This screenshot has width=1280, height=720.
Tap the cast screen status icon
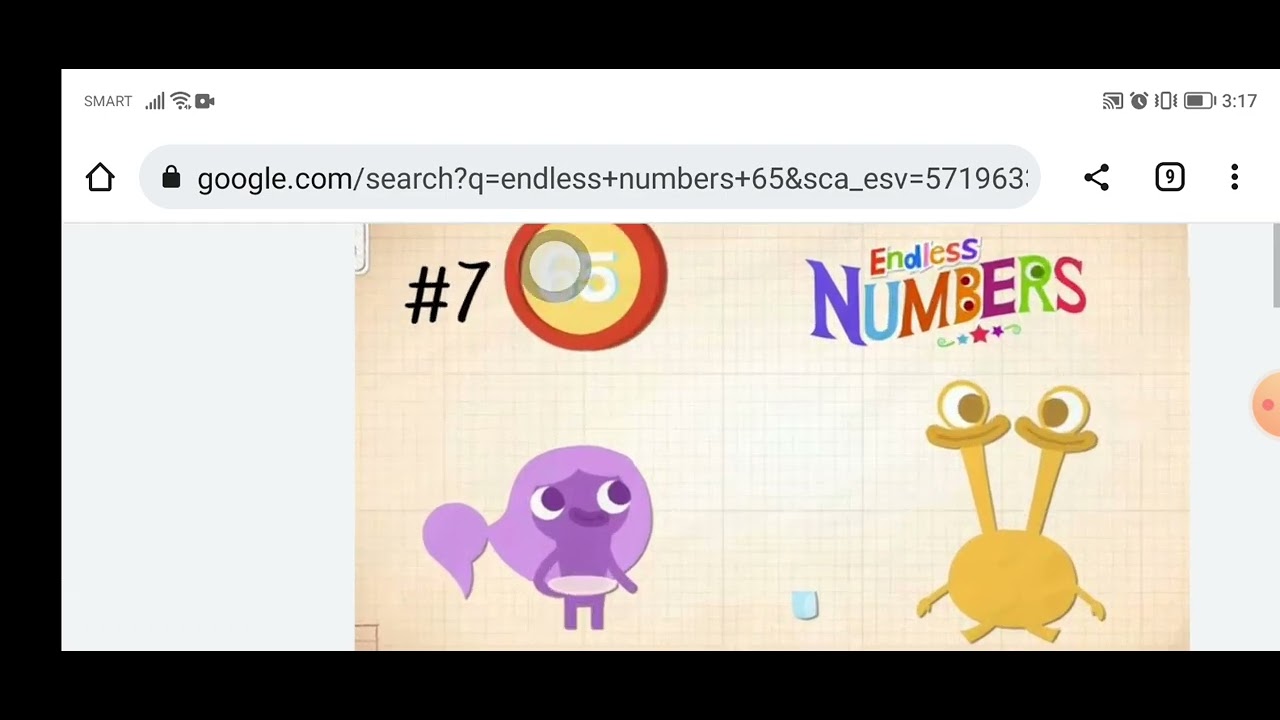click(x=1112, y=101)
